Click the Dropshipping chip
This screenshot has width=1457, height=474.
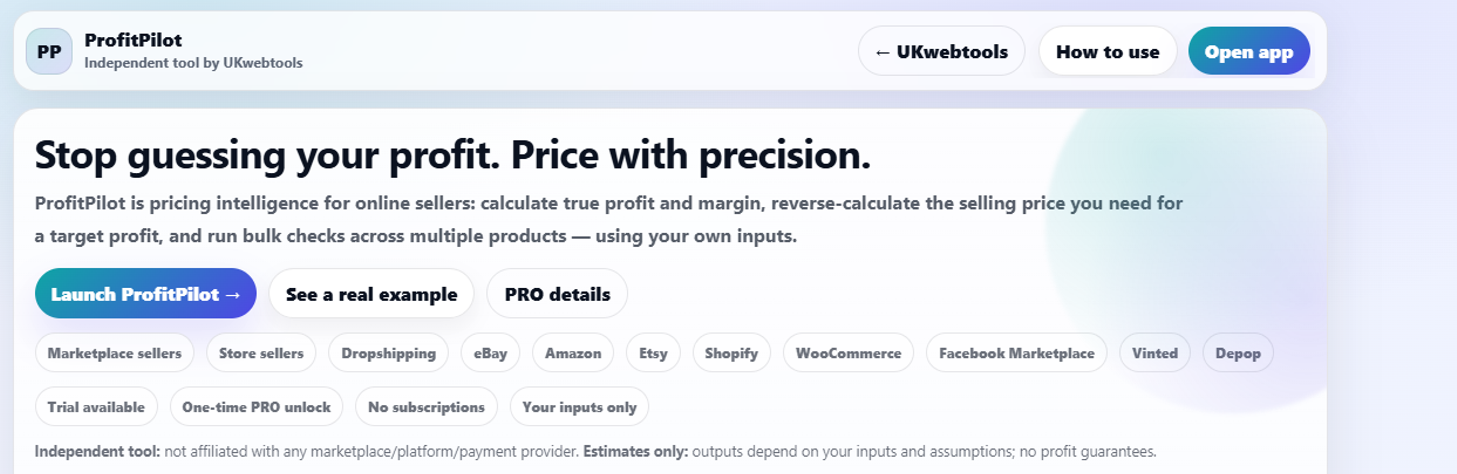click(x=388, y=353)
